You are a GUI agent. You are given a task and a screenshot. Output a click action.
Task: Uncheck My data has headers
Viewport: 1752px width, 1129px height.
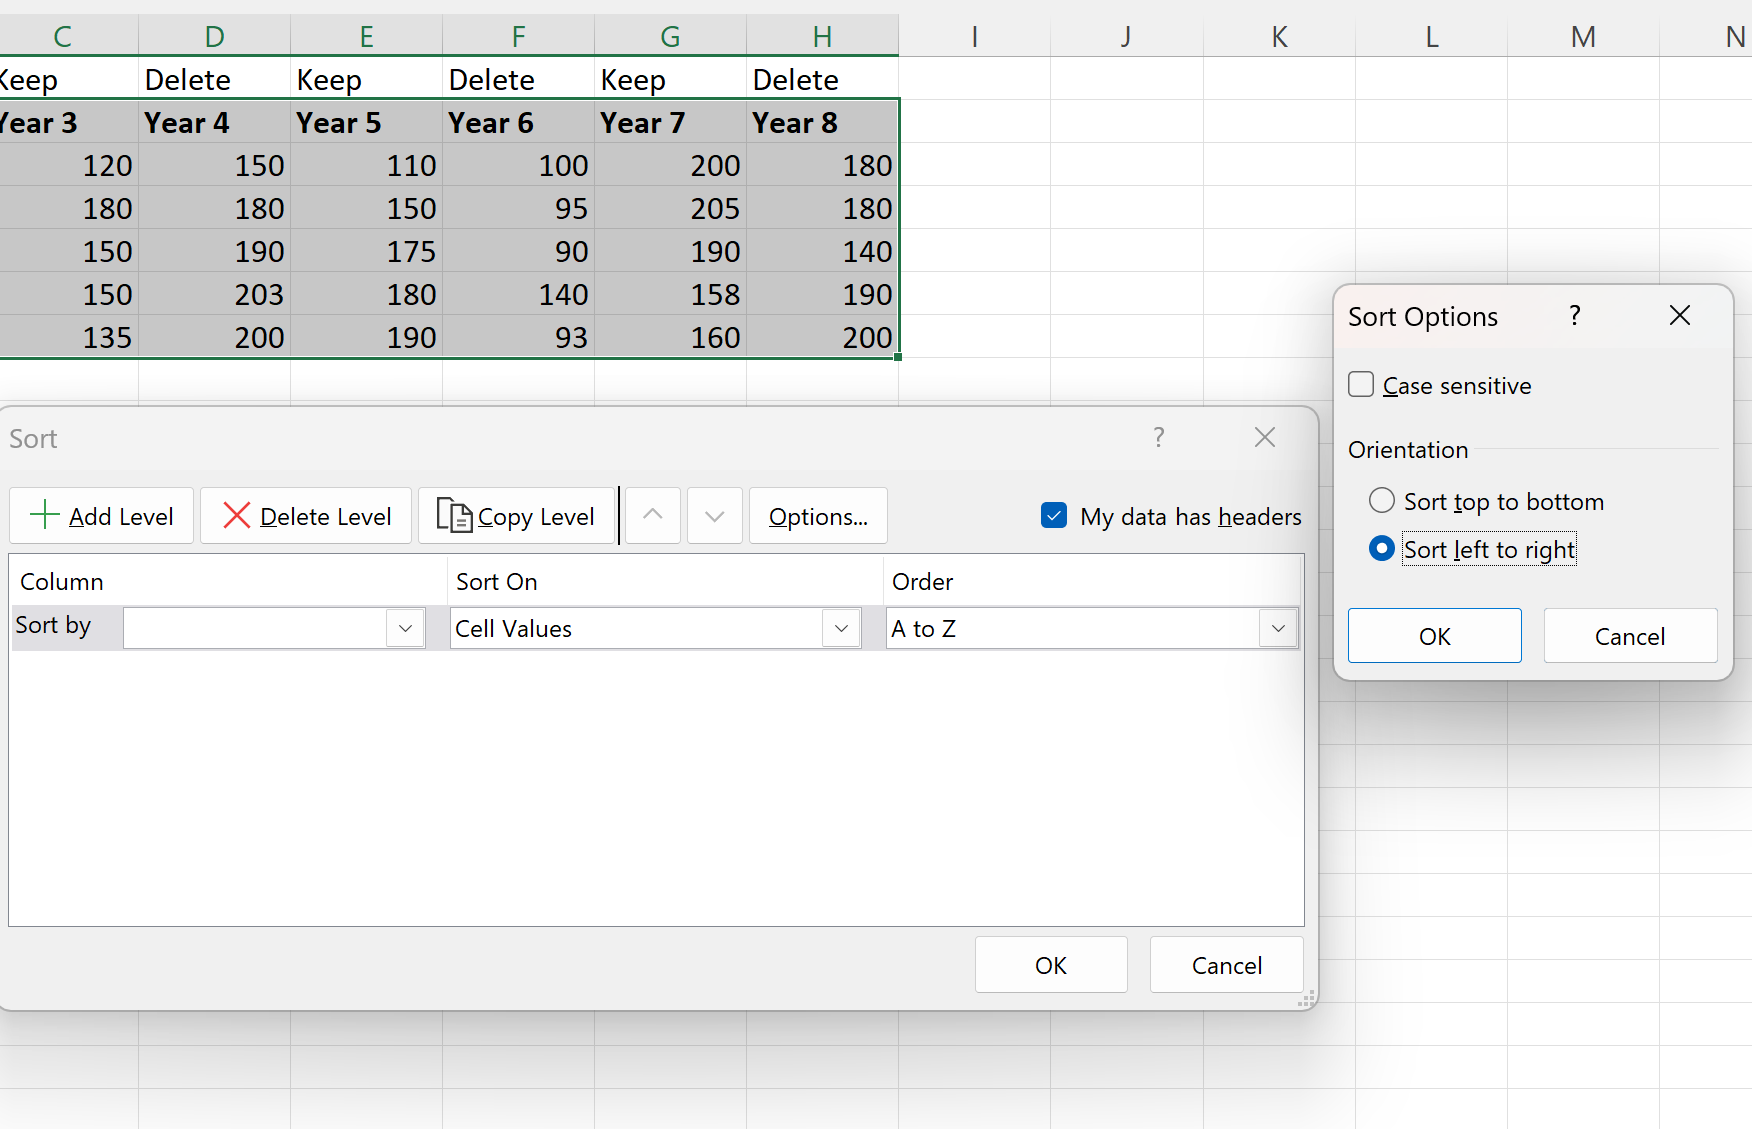tap(1054, 515)
